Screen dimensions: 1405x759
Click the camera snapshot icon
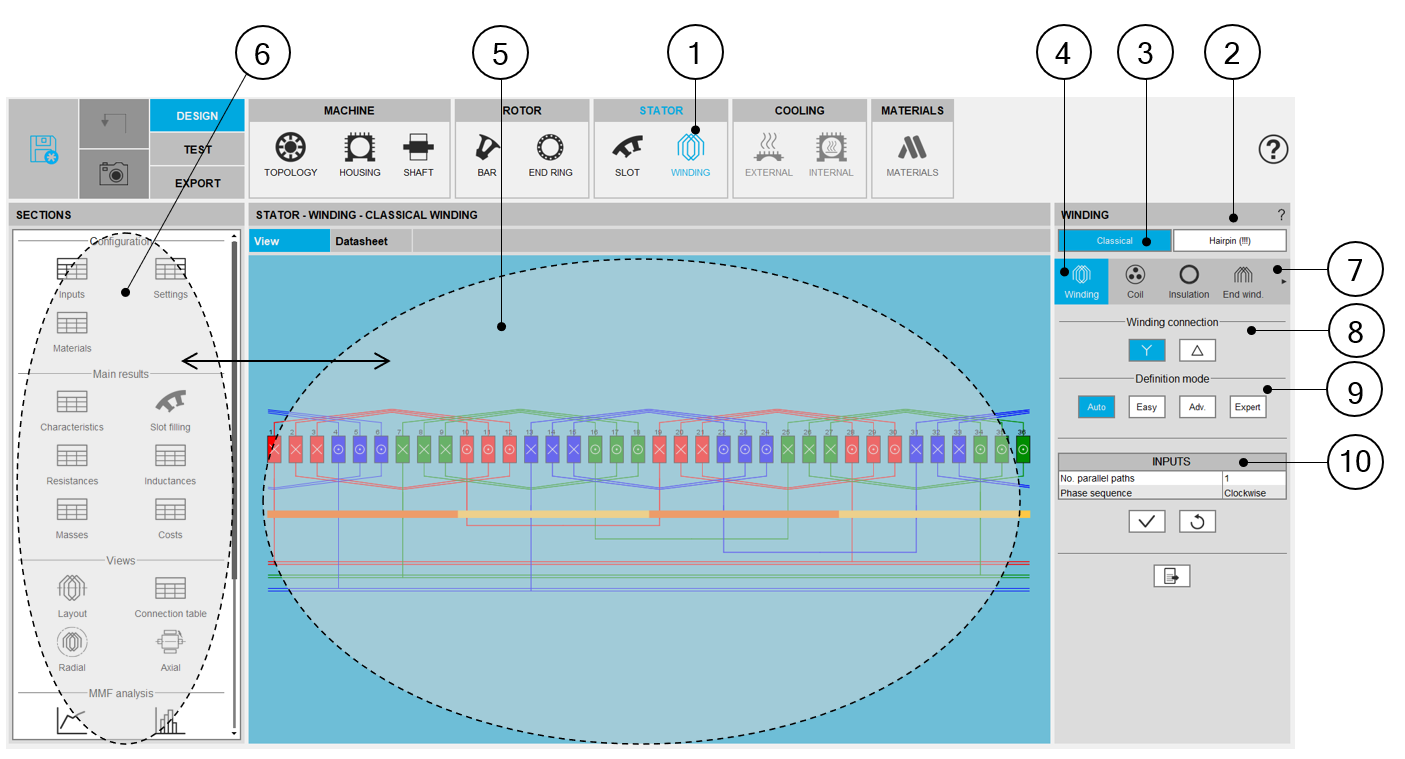click(114, 174)
